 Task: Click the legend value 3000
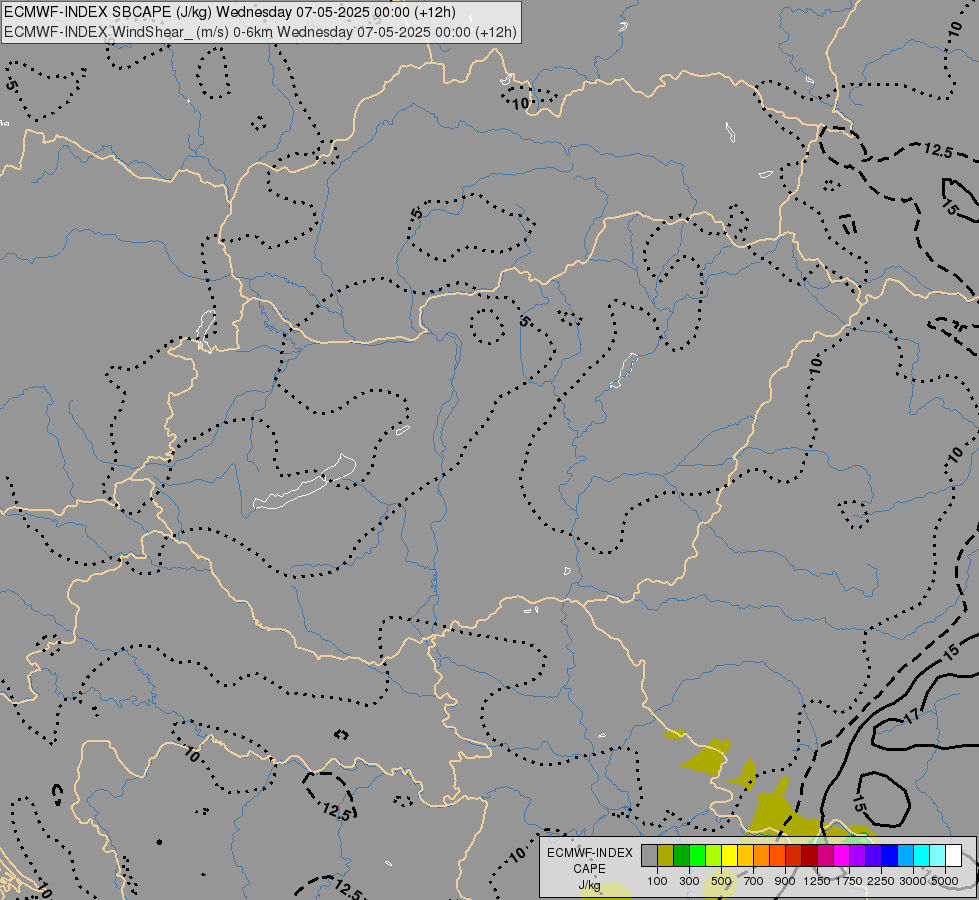tap(913, 881)
